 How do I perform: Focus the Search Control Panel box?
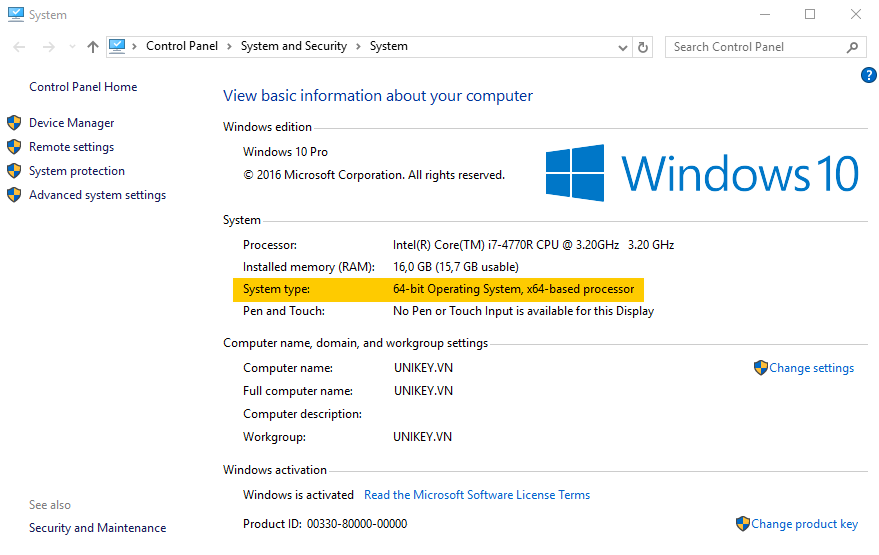click(765, 47)
